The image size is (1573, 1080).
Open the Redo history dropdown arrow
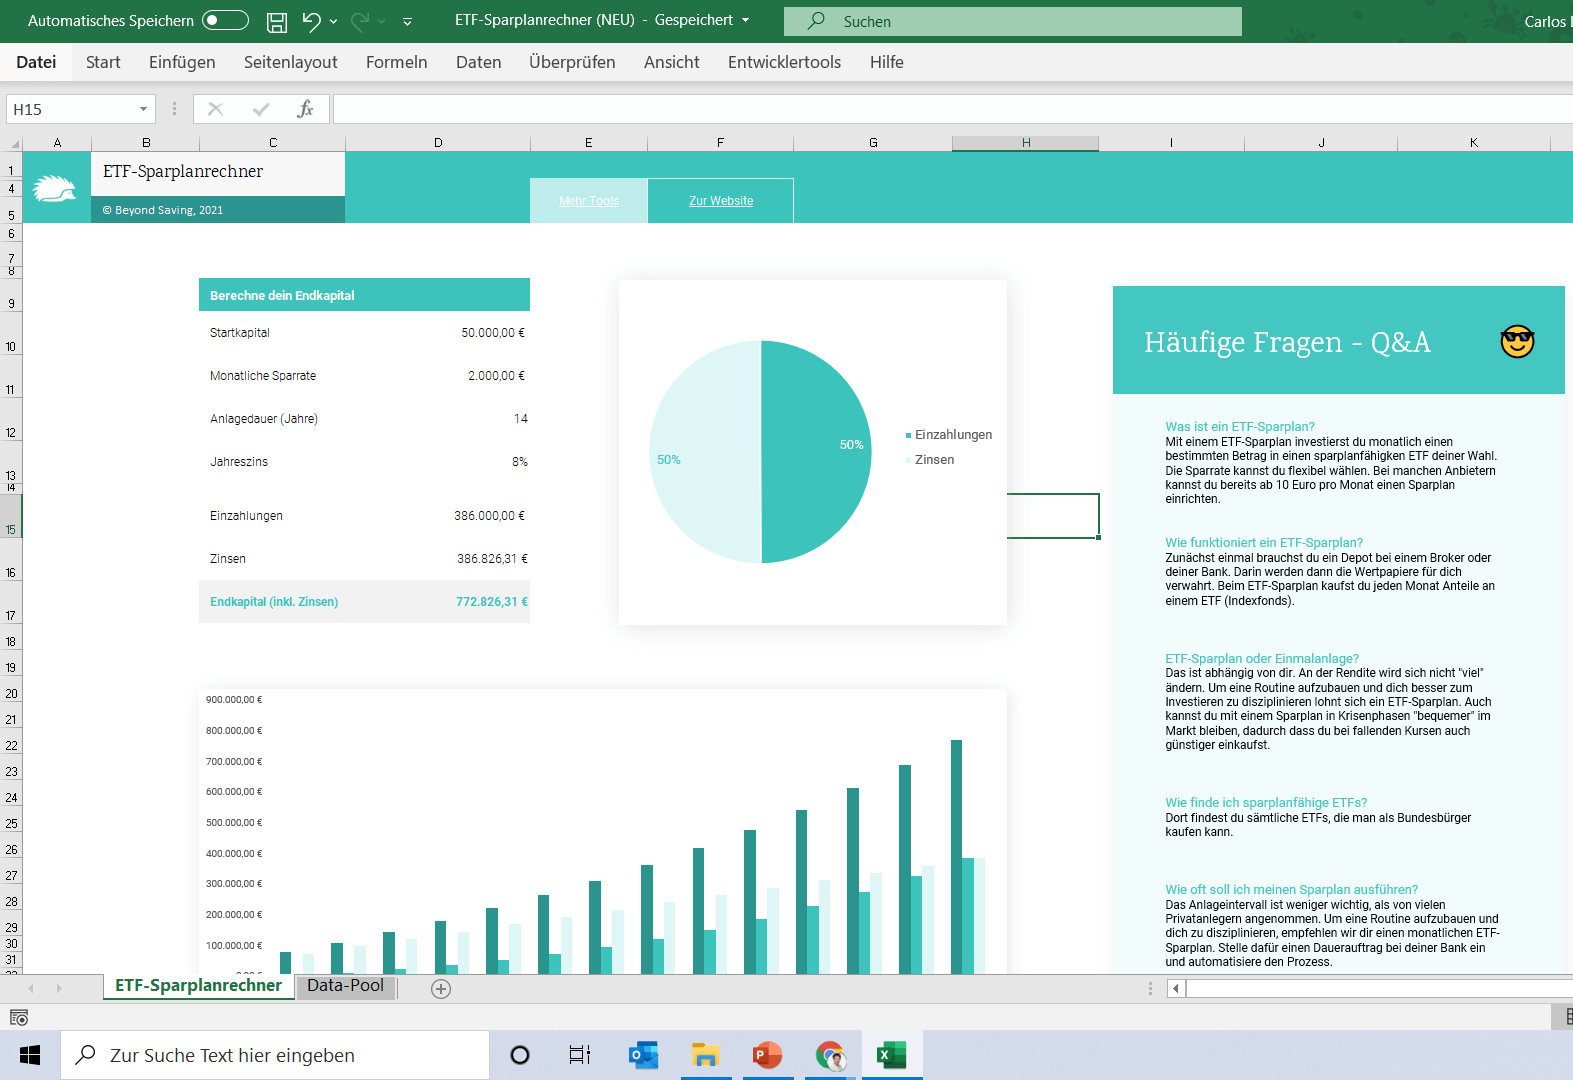click(x=382, y=21)
